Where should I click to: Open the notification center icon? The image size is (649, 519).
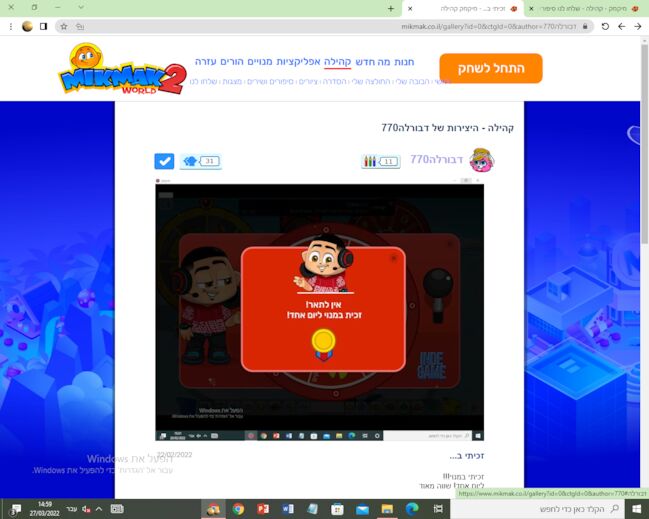[x=15, y=509]
